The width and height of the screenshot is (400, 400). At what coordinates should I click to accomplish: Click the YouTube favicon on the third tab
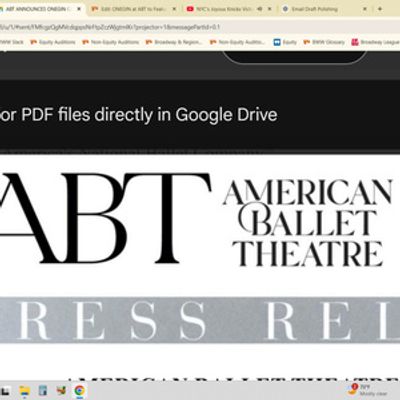(x=190, y=9)
